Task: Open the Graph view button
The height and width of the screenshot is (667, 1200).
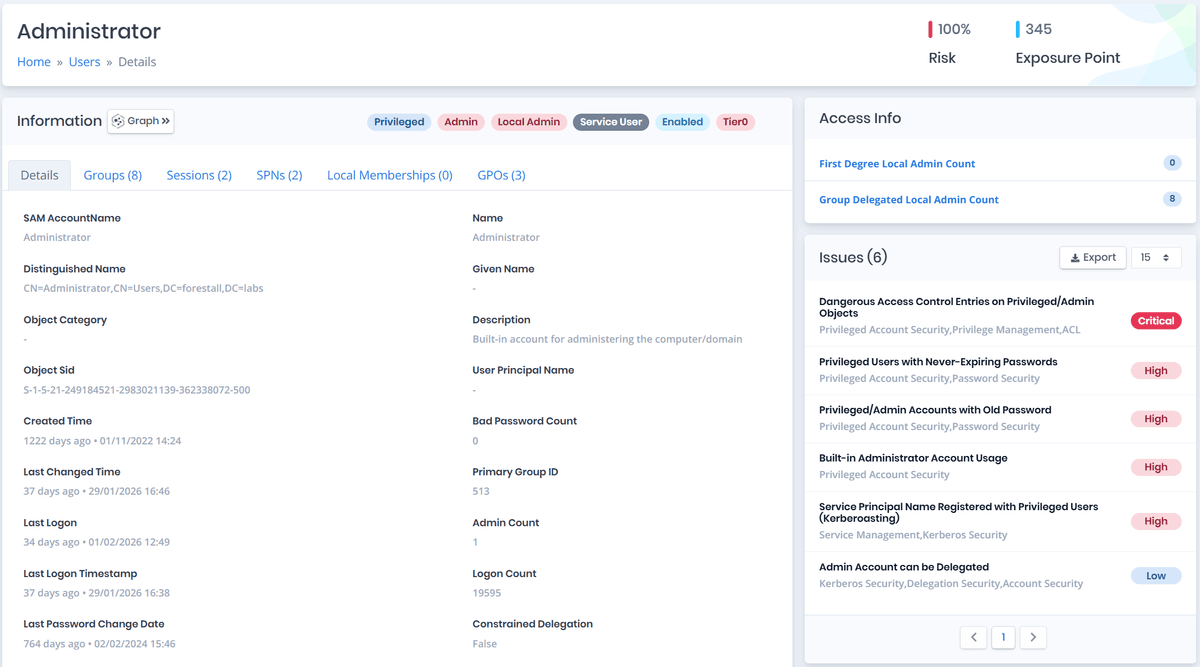Action: [x=141, y=121]
